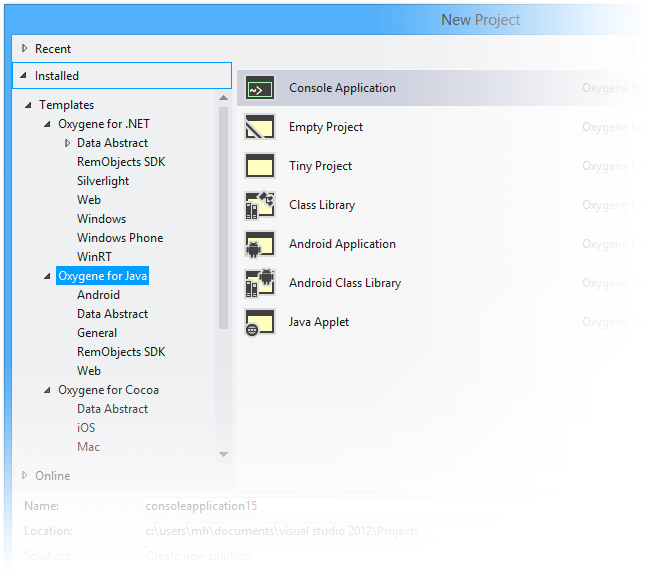651x575 pixels.
Task: Click the Empty Project template name
Action: coord(326,127)
